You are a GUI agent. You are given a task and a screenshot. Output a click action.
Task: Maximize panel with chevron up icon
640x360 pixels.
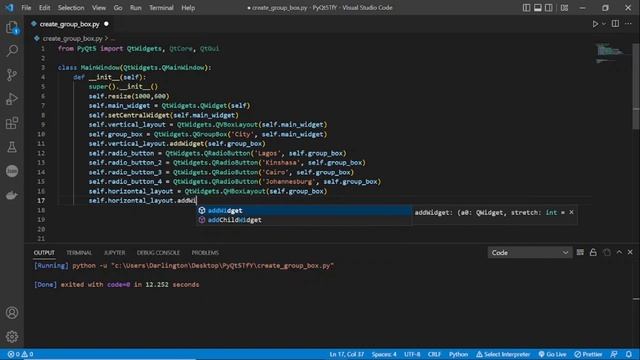click(619, 252)
